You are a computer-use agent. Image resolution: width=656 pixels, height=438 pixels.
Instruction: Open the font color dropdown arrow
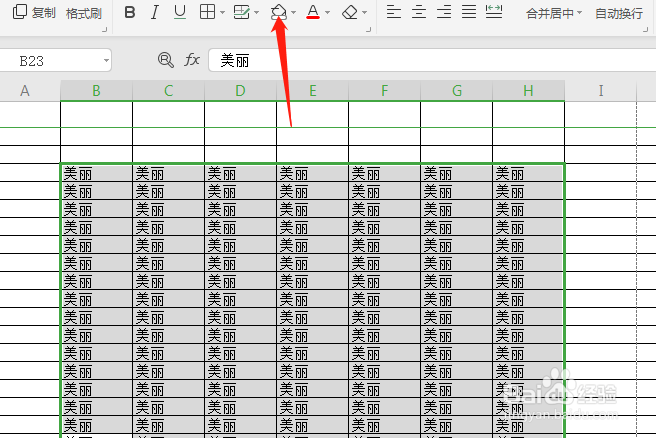[x=327, y=13]
